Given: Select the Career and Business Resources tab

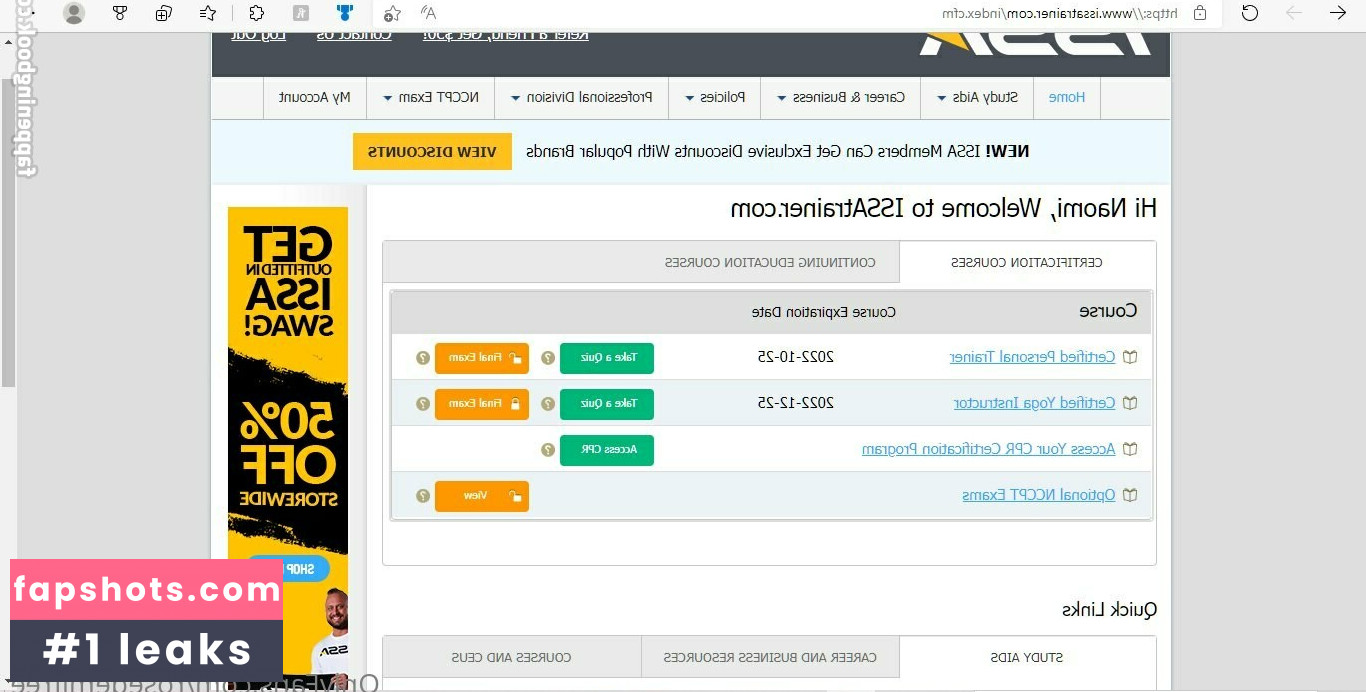Looking at the screenshot, I should [x=770, y=658].
